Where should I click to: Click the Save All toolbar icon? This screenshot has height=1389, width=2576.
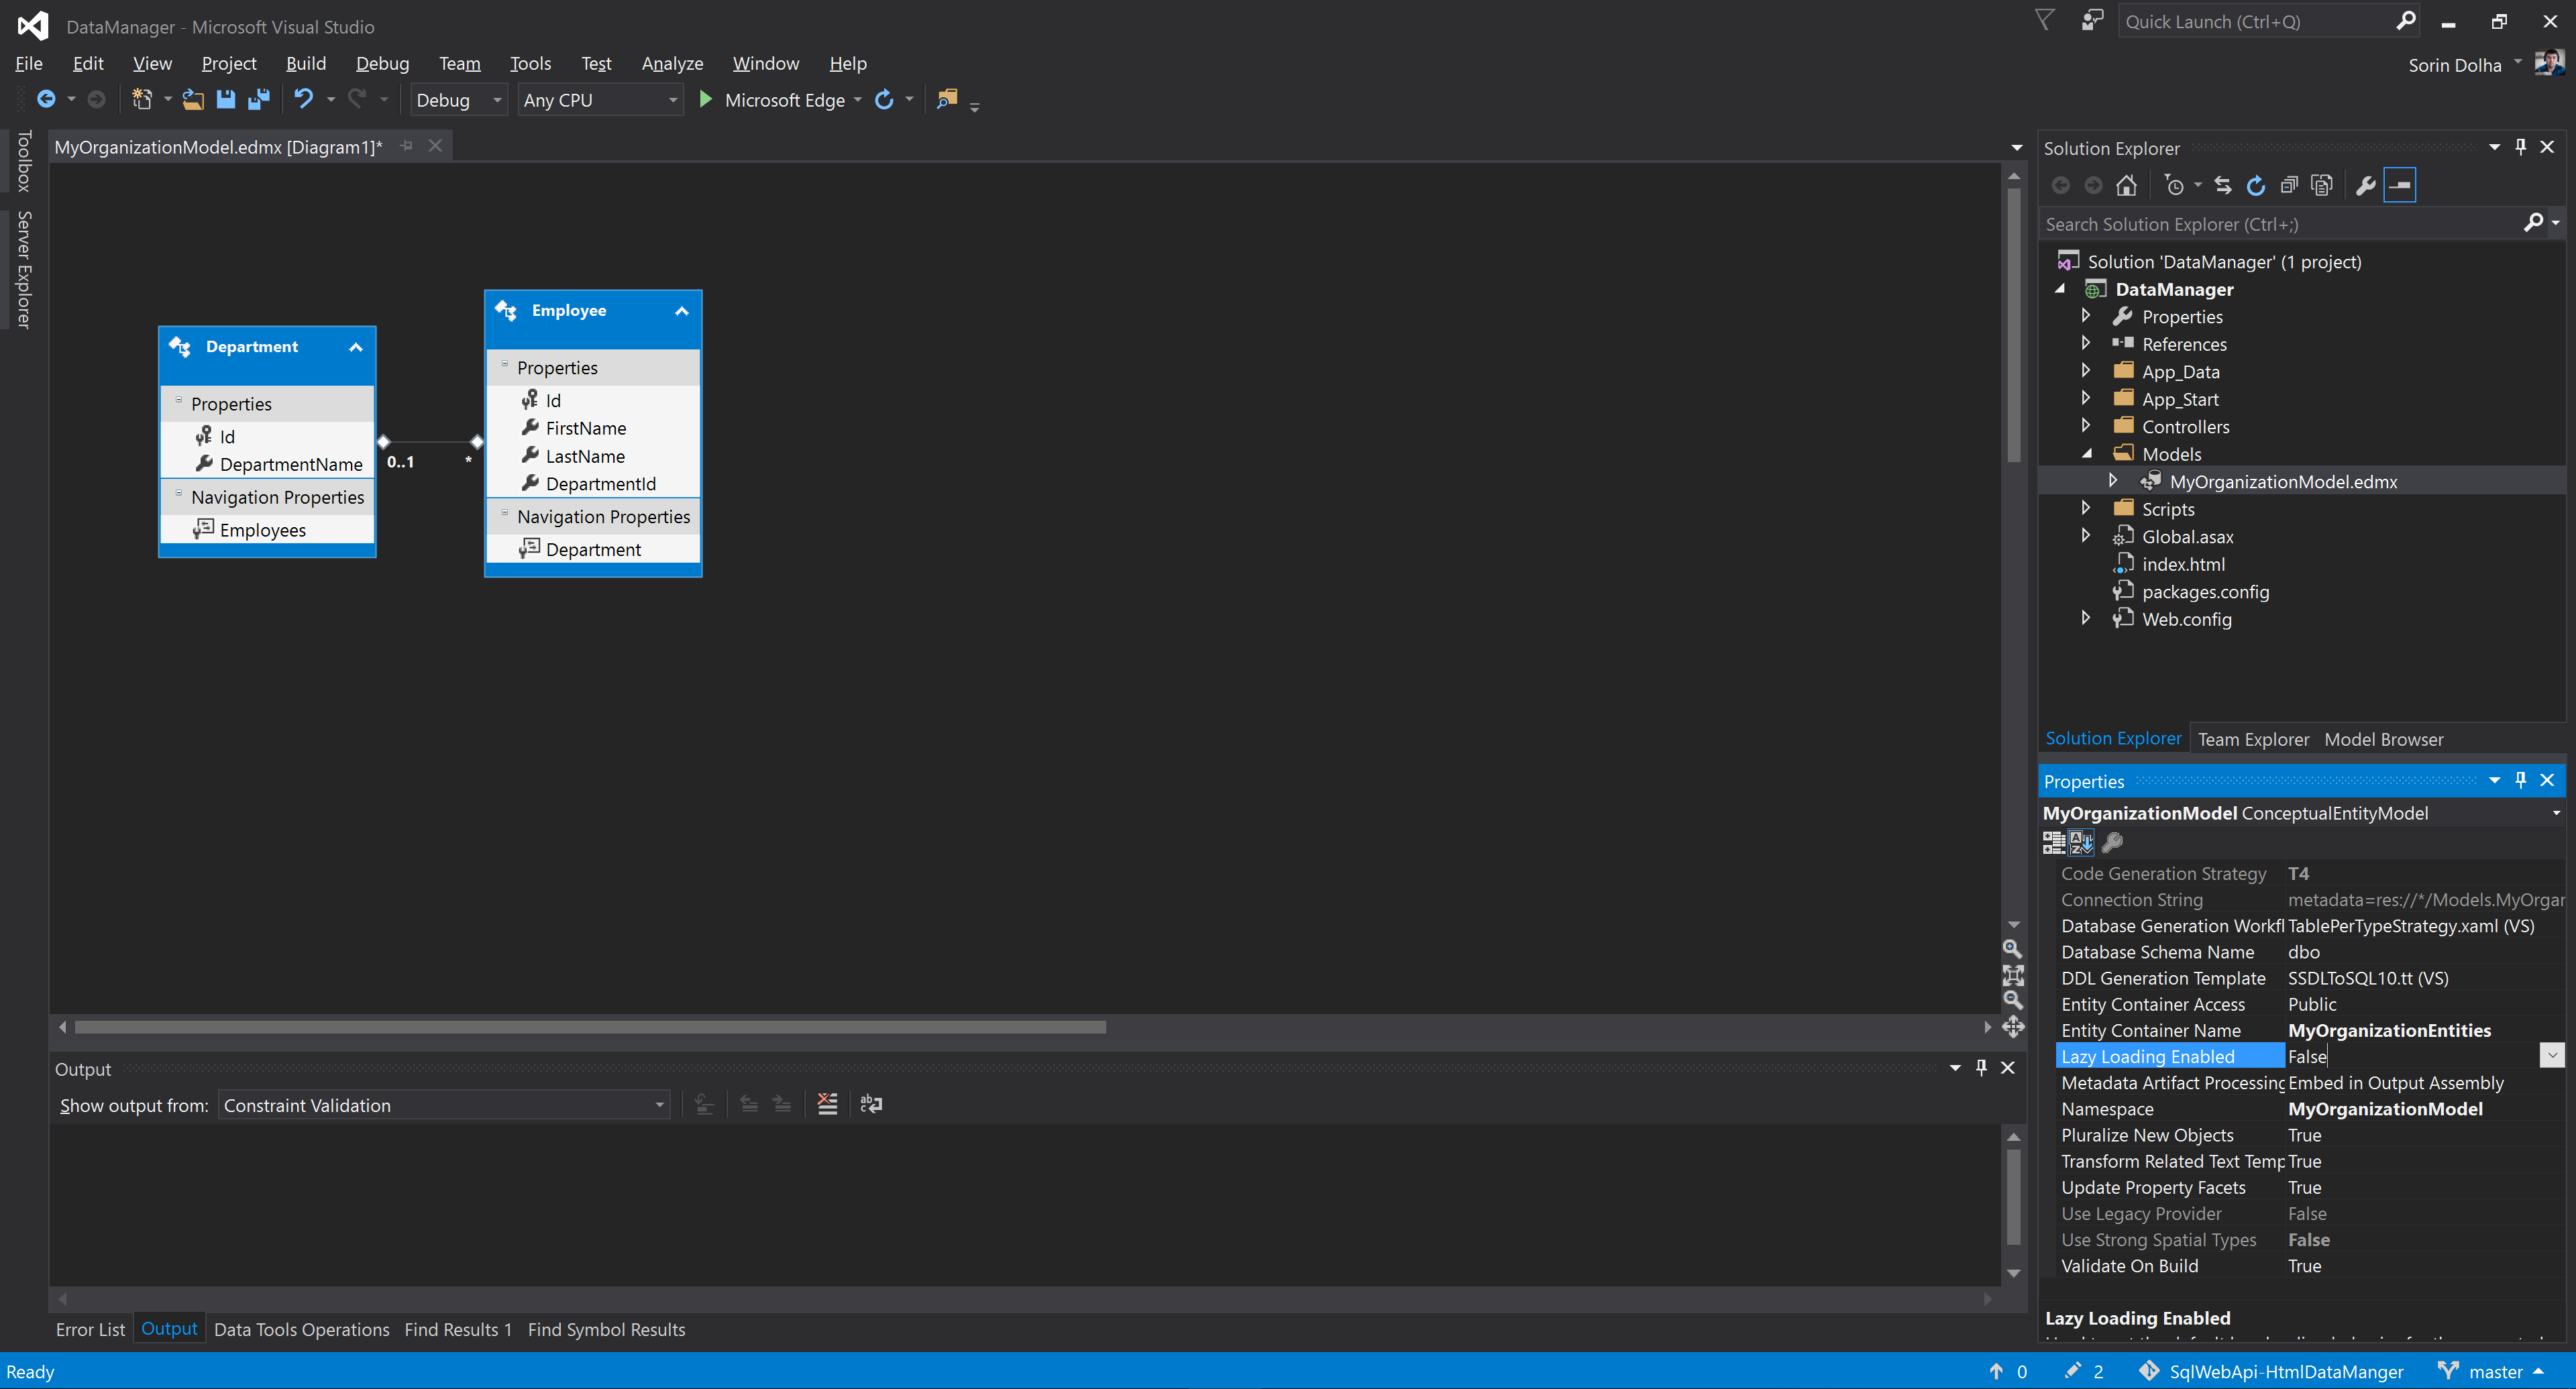tap(259, 99)
